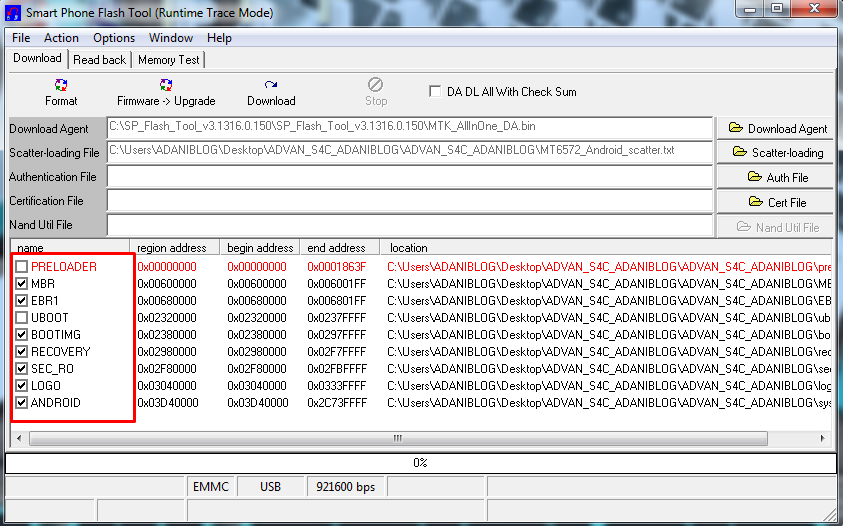The height and width of the screenshot is (526, 843).
Task: Click UBOOT end address 0x0237FFFF
Action: [x=337, y=318]
